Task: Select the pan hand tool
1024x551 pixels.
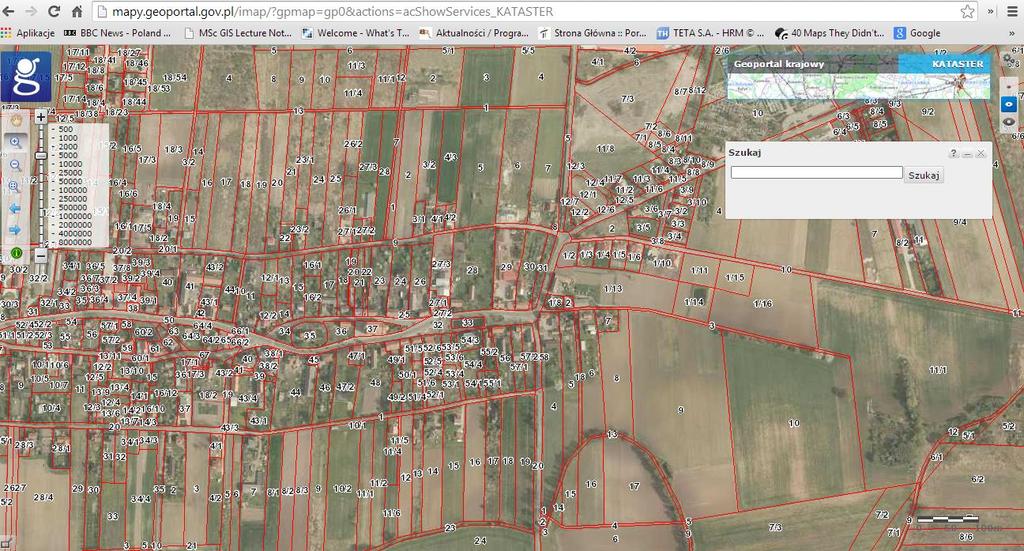Action: 15,120
